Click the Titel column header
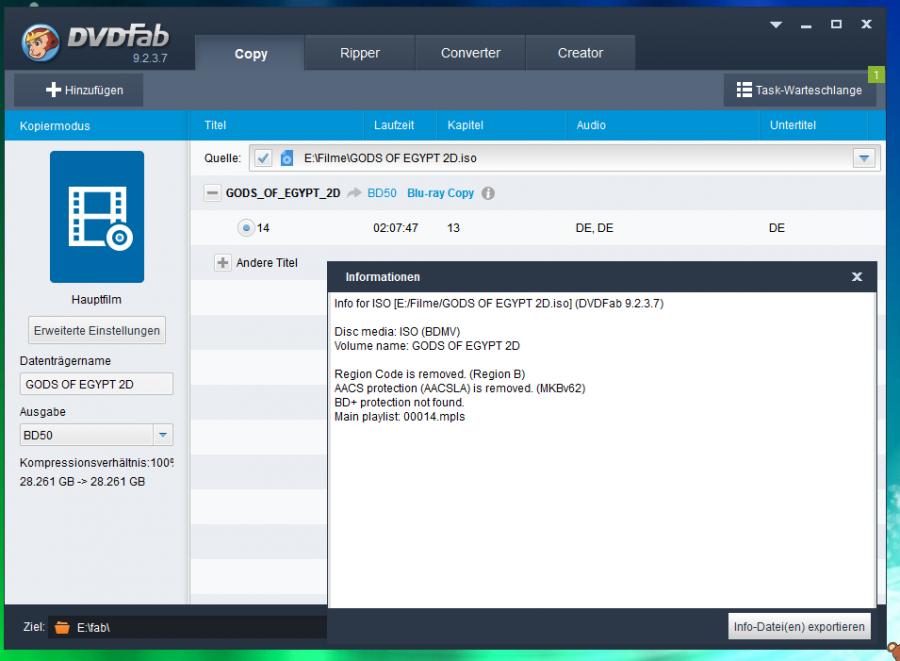Viewport: 900px width, 661px height. tap(215, 125)
